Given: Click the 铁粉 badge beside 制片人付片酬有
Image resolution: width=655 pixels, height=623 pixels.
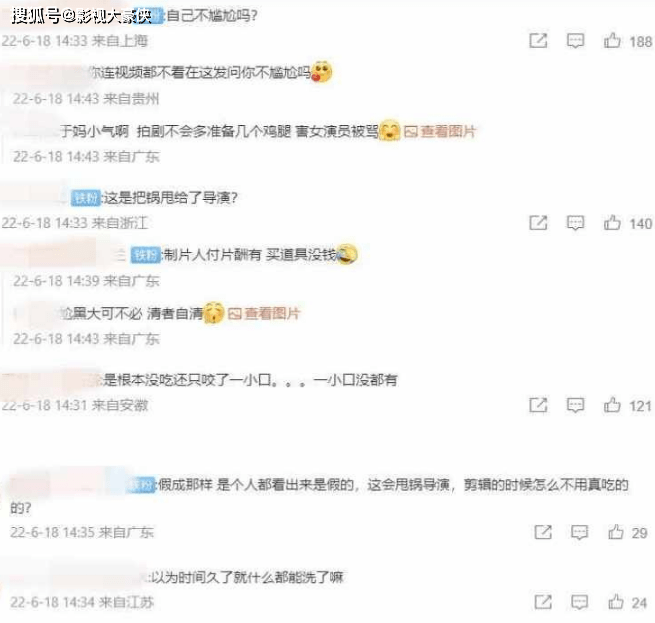Looking at the screenshot, I should [146, 254].
